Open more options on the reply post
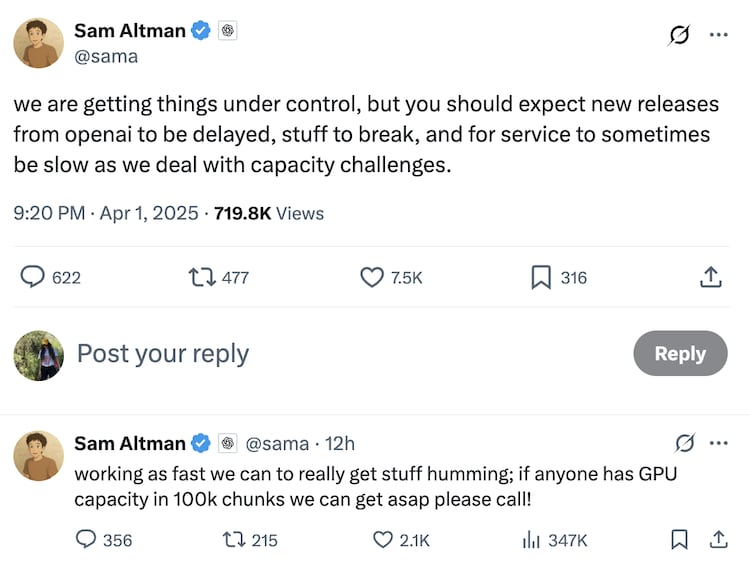This screenshot has width=750, height=566. (x=718, y=443)
